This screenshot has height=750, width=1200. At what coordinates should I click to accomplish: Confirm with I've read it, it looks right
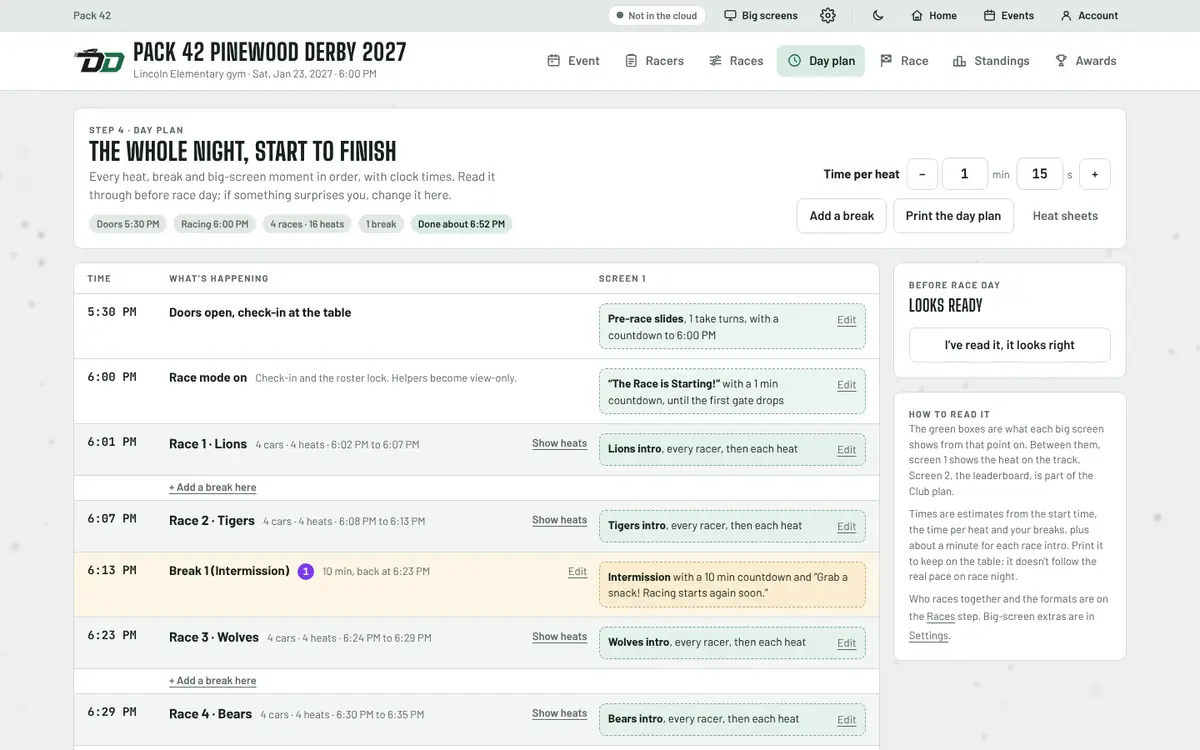coord(1010,345)
